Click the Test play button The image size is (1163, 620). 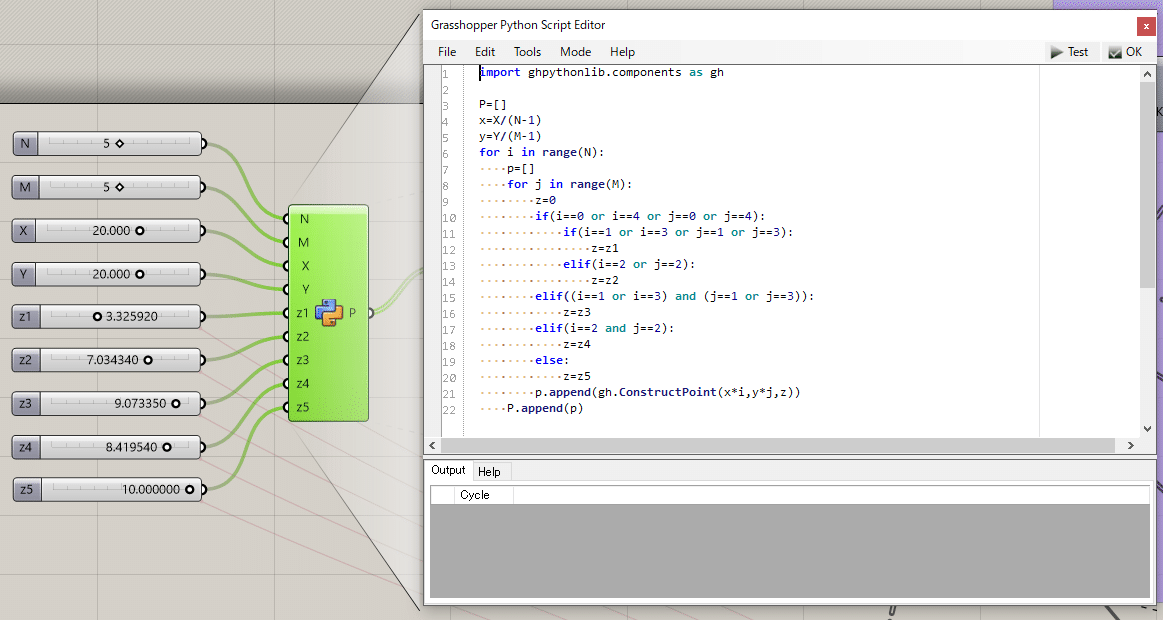click(x=1070, y=52)
